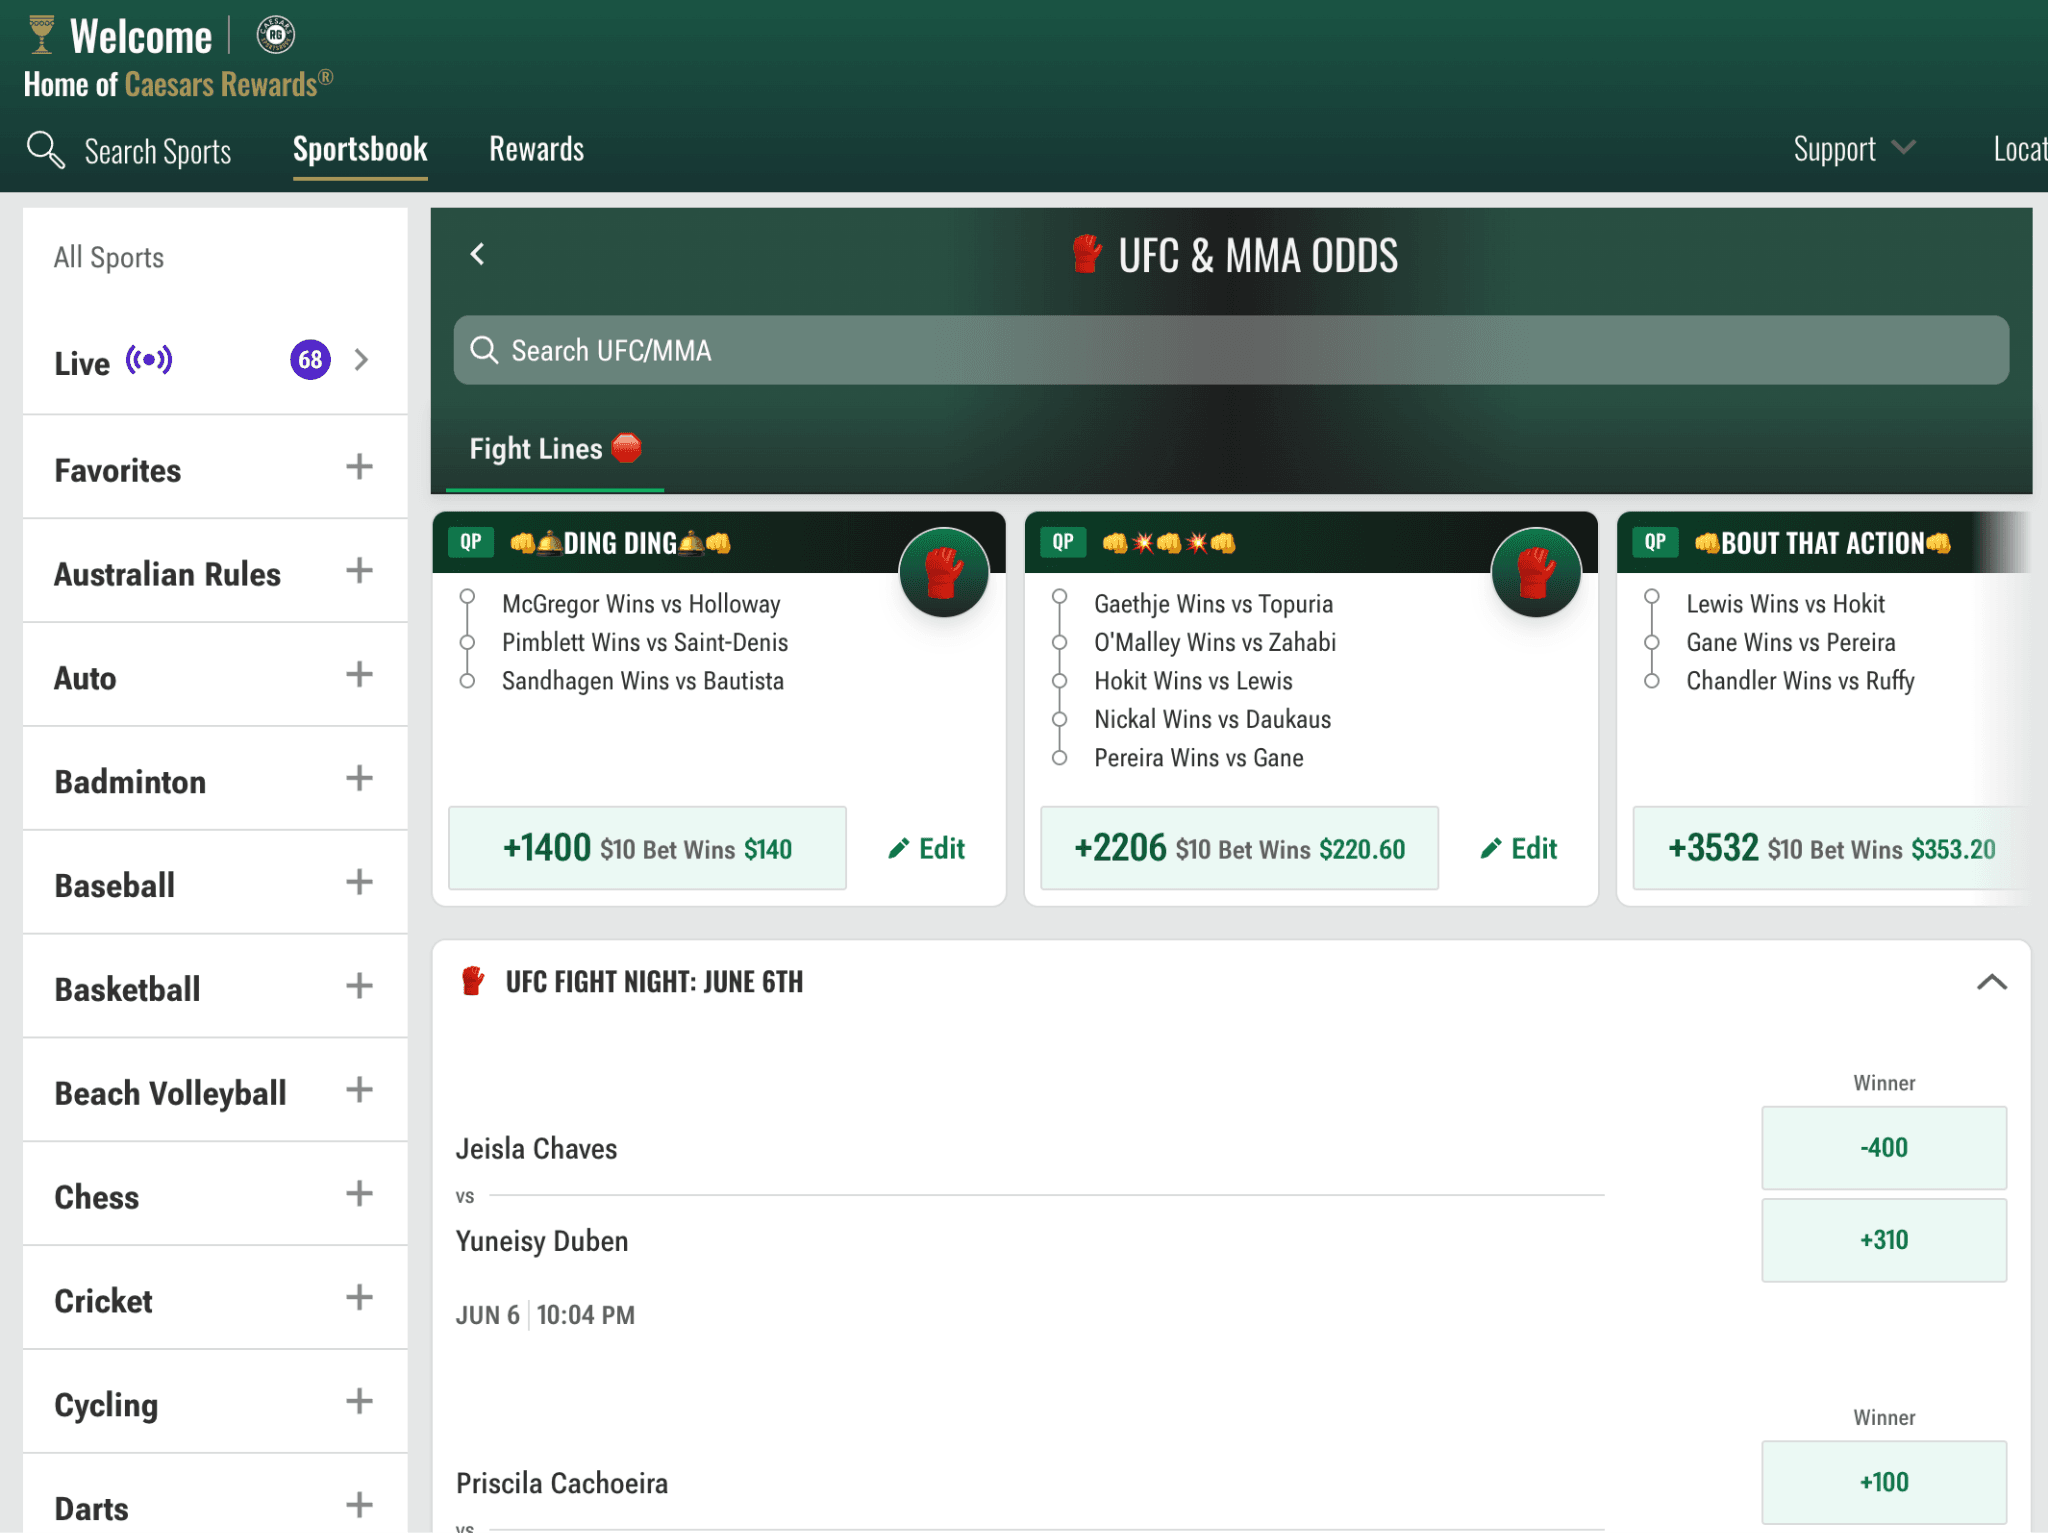Expand the Favorites section
Image resolution: width=2048 pixels, height=1533 pixels.
(359, 467)
